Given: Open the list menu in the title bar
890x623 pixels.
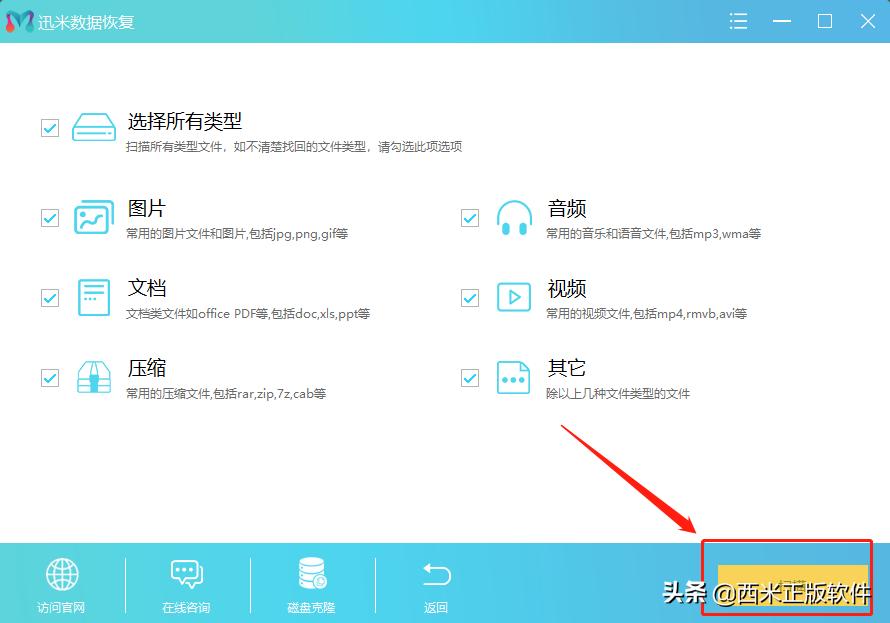Looking at the screenshot, I should (x=738, y=20).
